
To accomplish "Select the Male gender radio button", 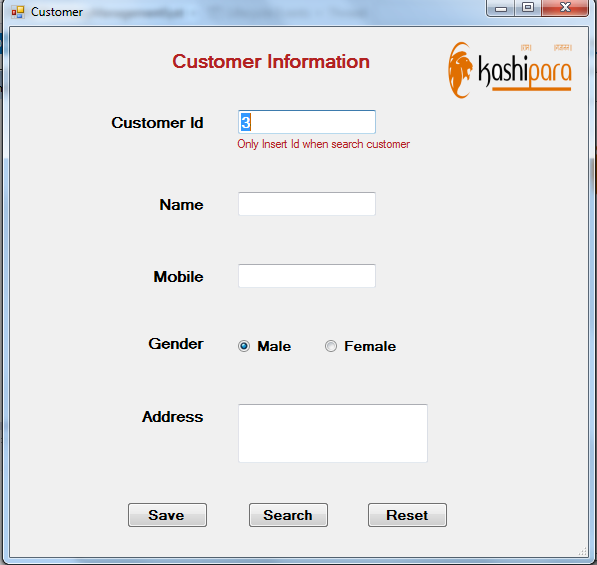I will pyautogui.click(x=244, y=346).
